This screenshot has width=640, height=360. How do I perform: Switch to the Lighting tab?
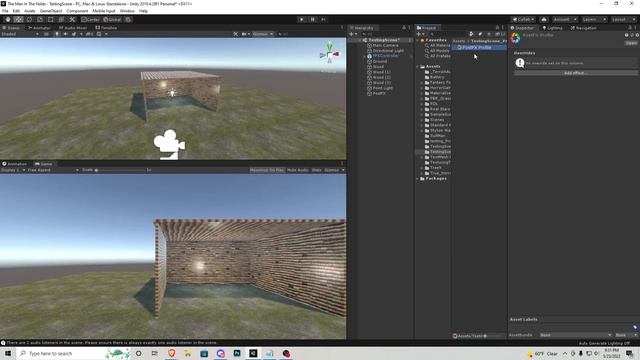point(552,28)
